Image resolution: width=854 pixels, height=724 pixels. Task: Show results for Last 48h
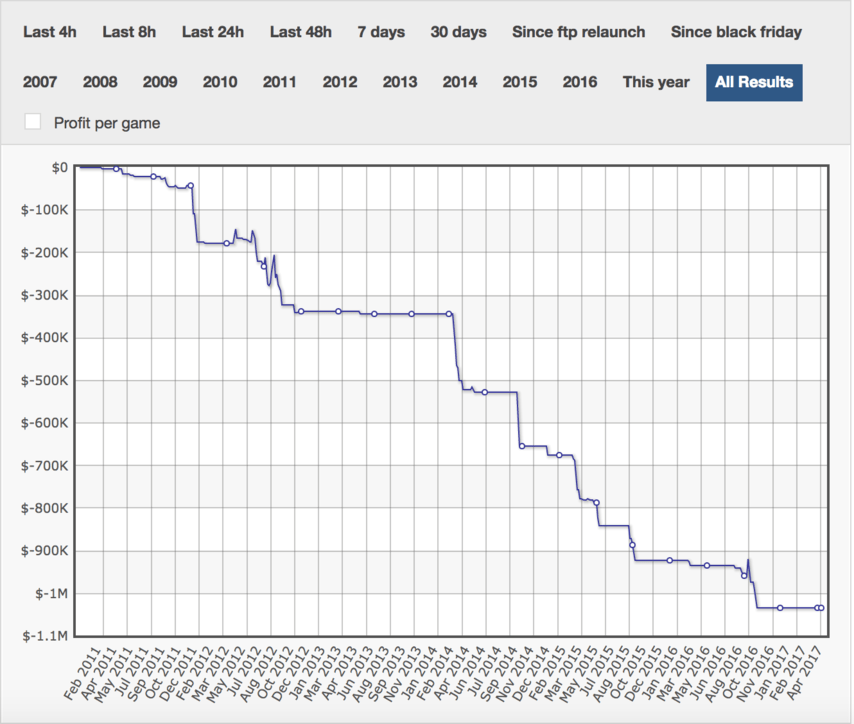click(x=301, y=32)
